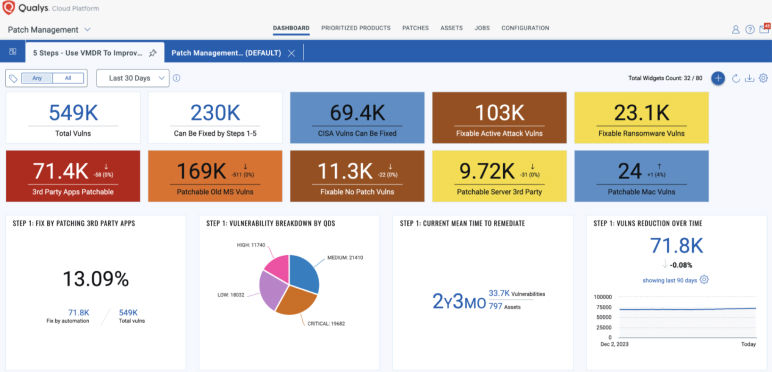Image resolution: width=772 pixels, height=372 pixels.
Task: Open the 71.4K 3rd Party Apps widget
Action: click(x=73, y=176)
